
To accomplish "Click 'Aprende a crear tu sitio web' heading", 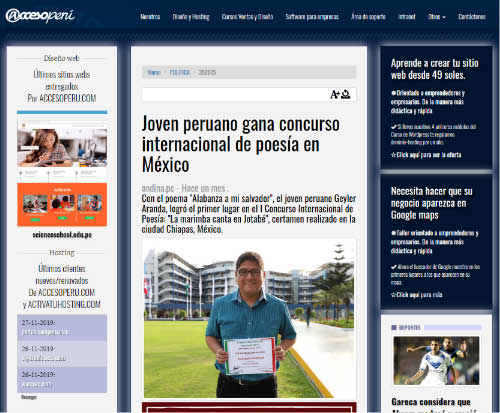I will [435, 69].
